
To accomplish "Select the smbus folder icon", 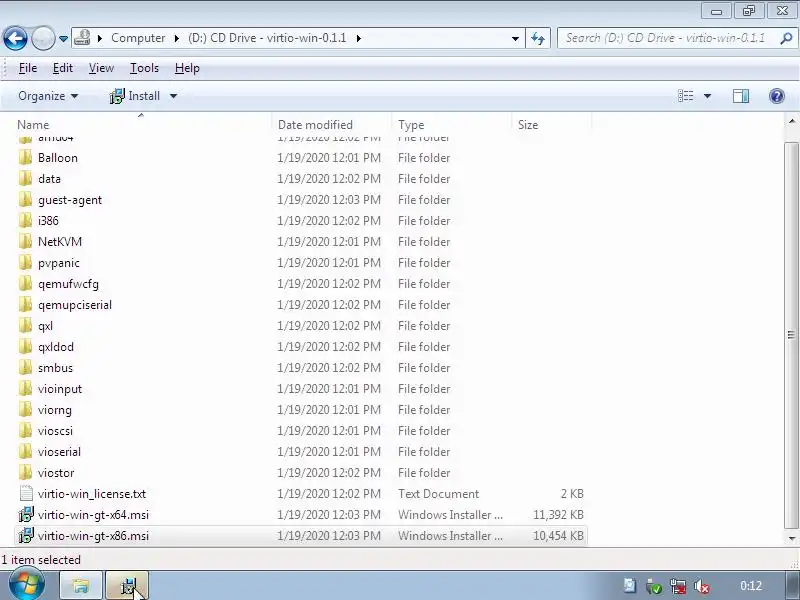I will click(x=26, y=367).
